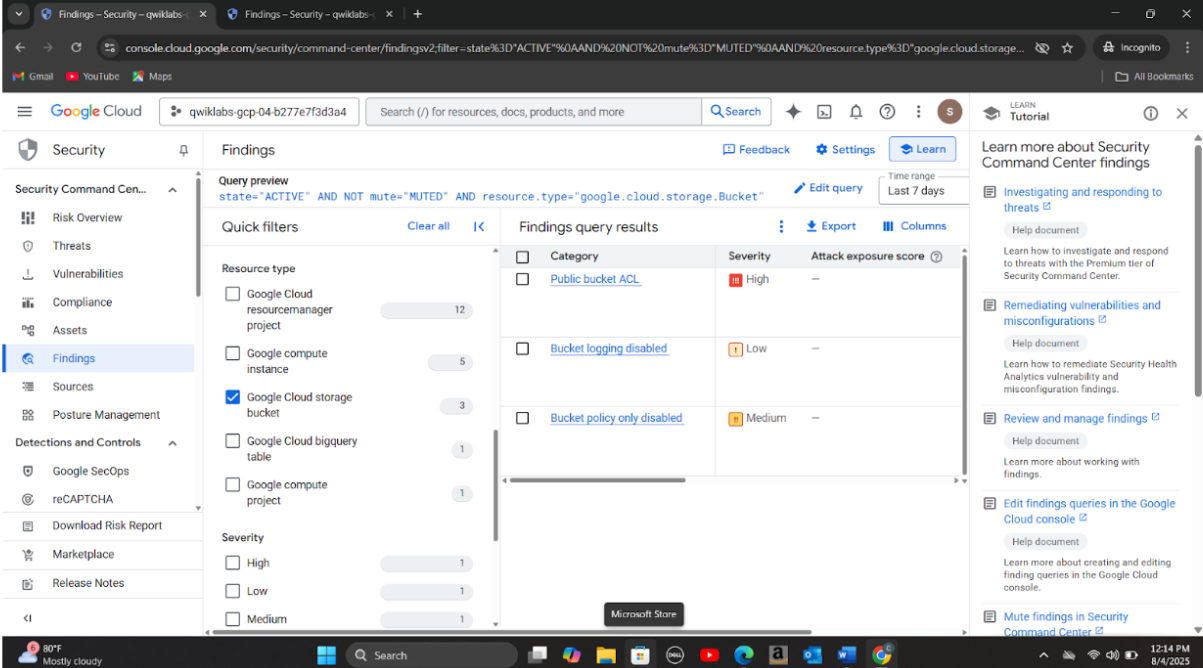The height and width of the screenshot is (668, 1203).
Task: Open the Gemini AI sparkle icon
Action: 793,112
